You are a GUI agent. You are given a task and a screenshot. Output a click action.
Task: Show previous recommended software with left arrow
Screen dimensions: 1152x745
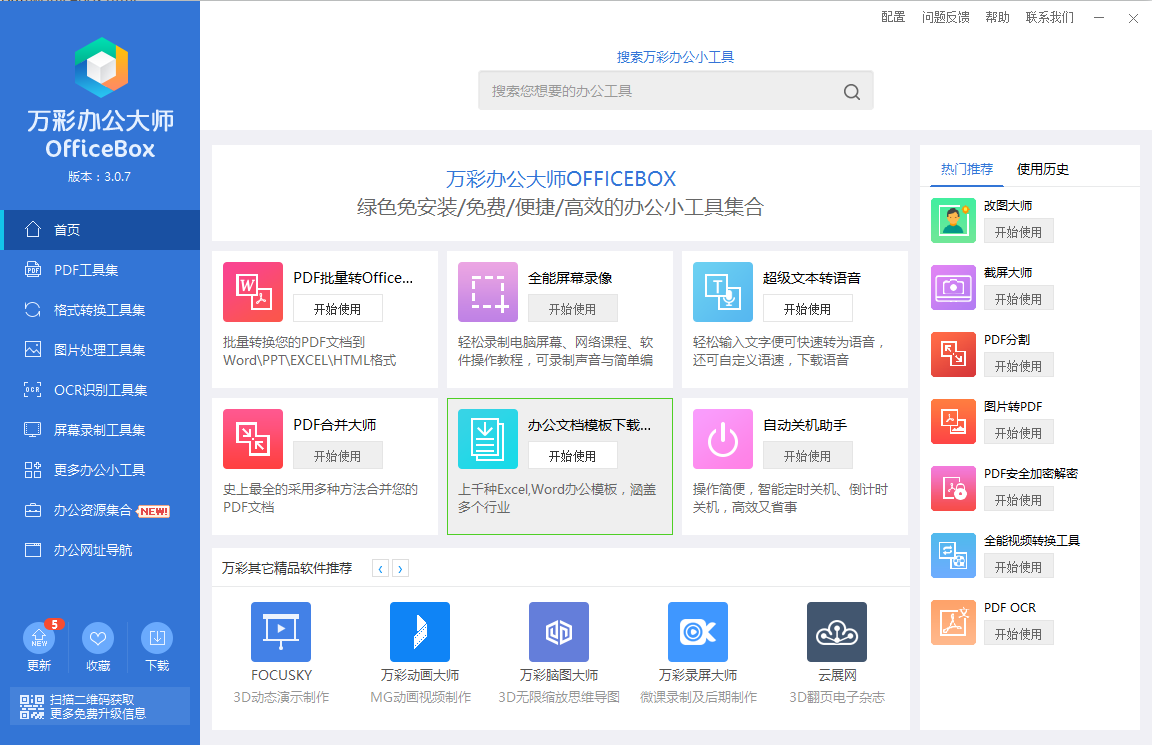tap(380, 569)
